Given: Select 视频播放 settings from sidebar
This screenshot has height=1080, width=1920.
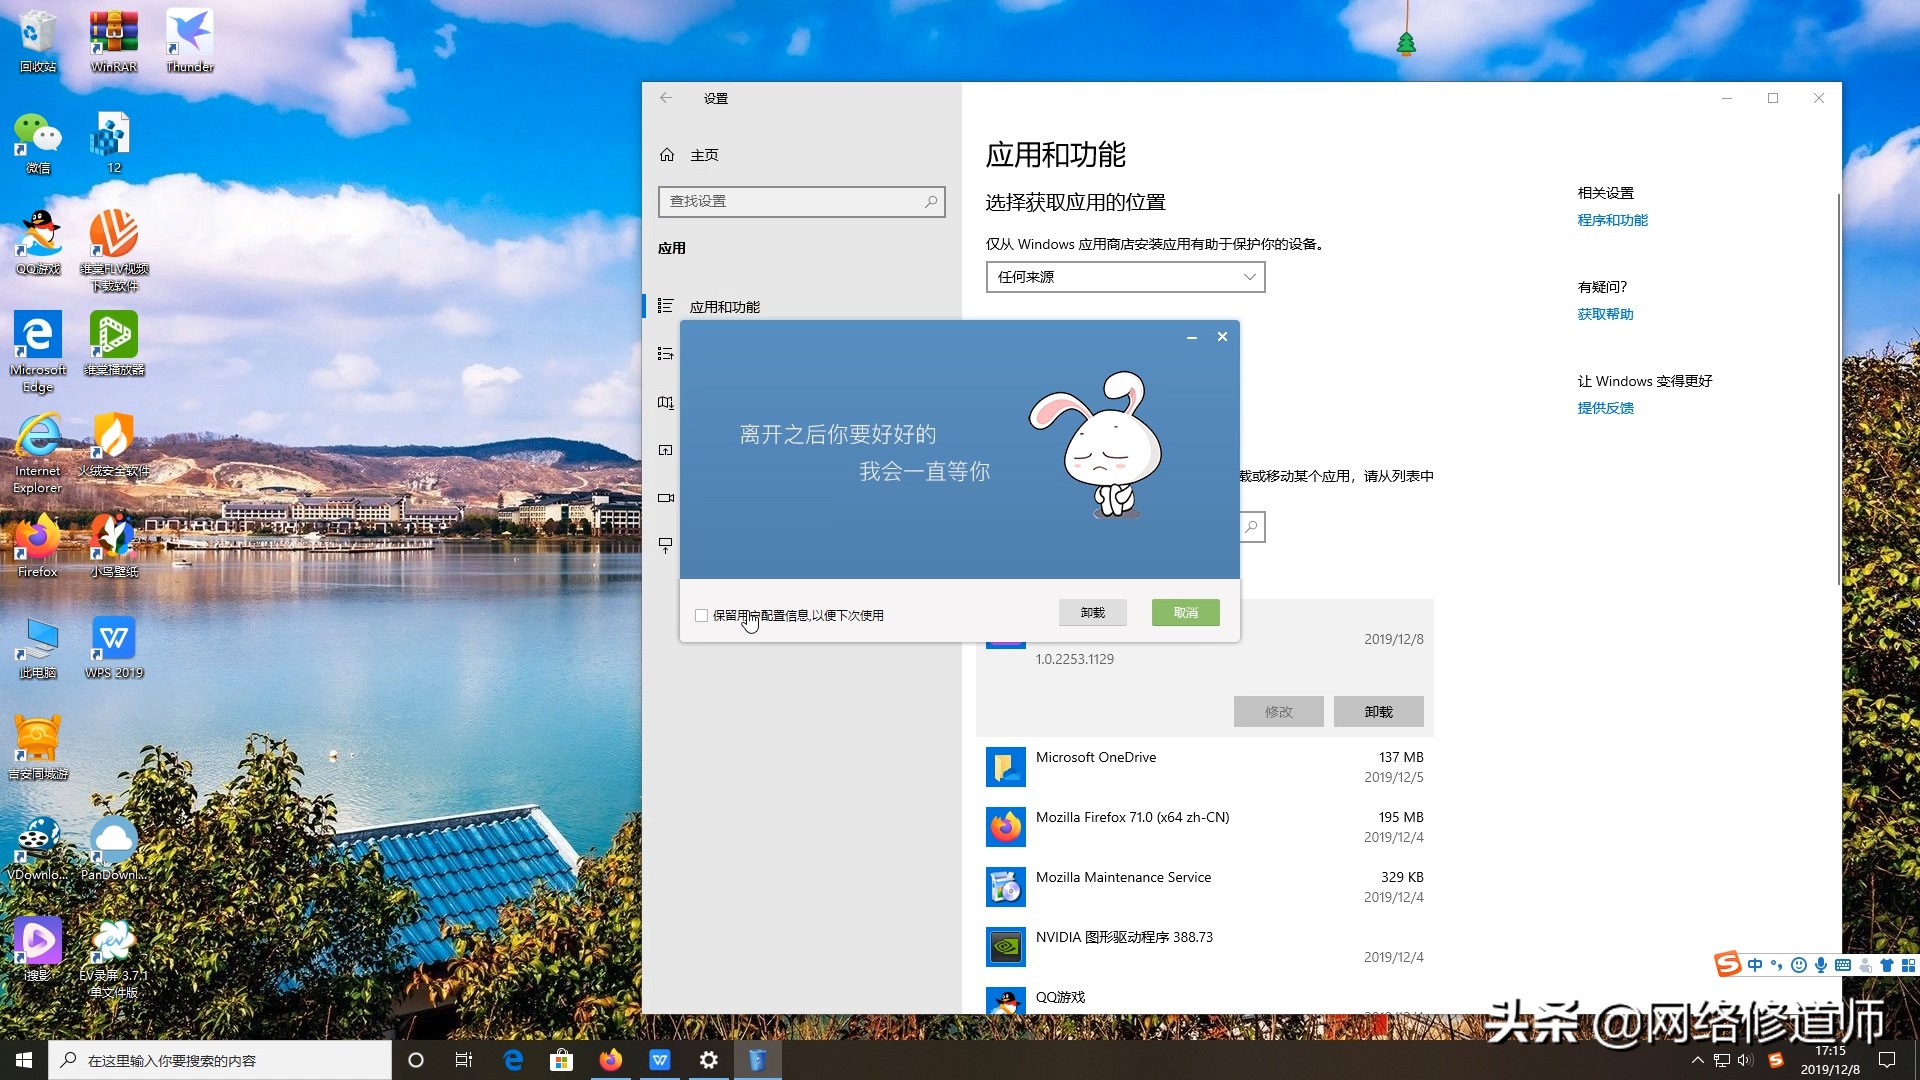Looking at the screenshot, I should pos(666,498).
